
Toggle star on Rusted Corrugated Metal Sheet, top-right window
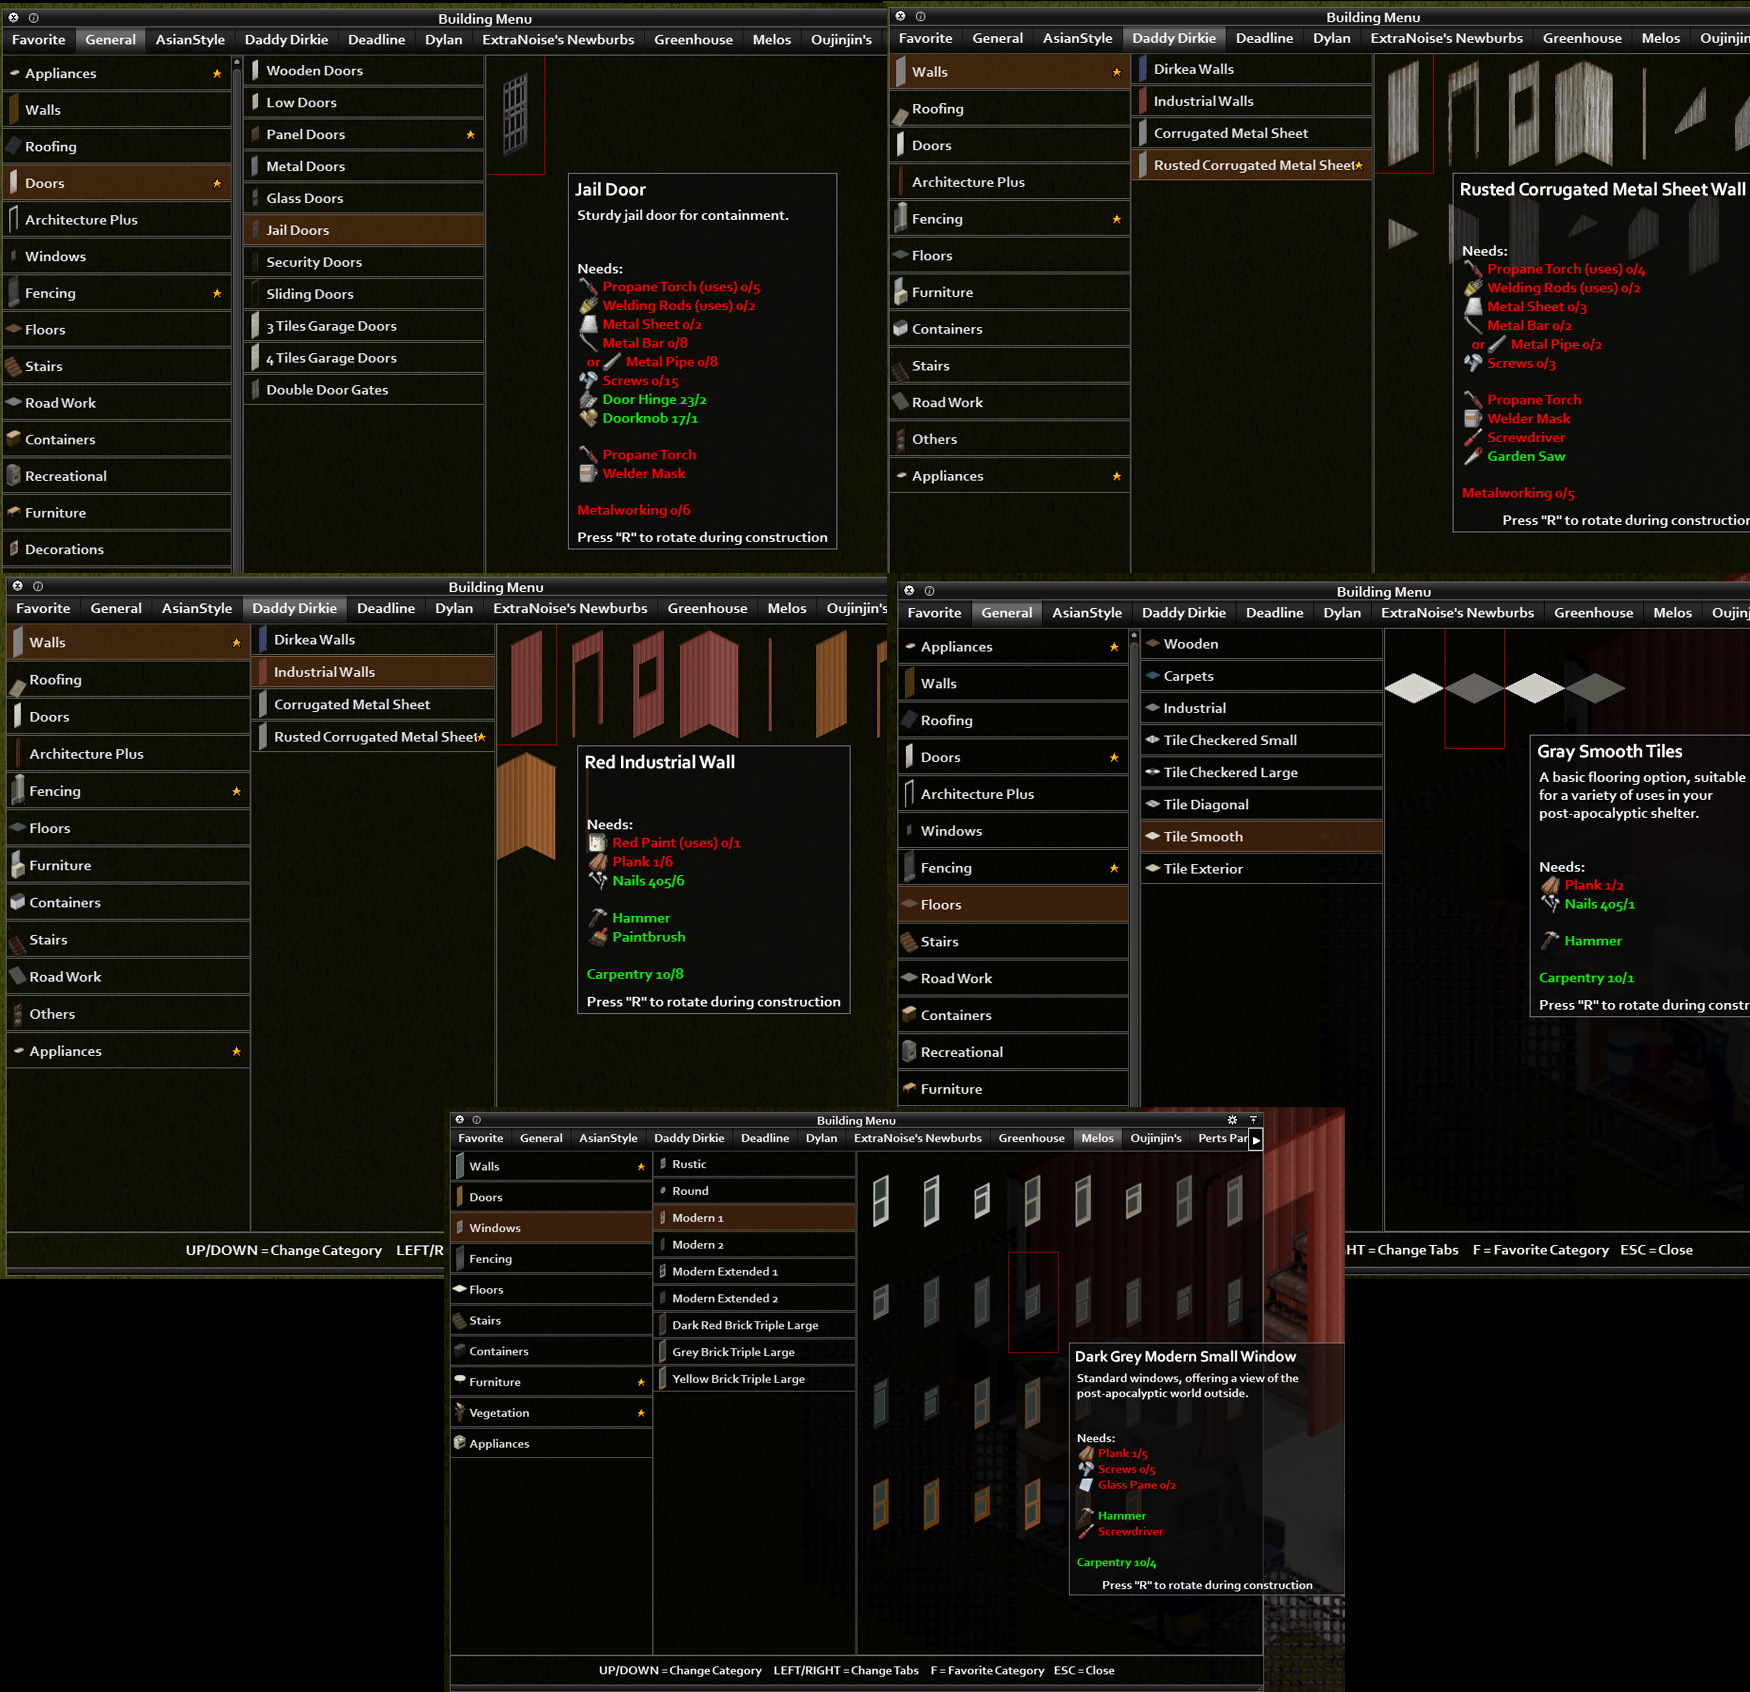1359,165
